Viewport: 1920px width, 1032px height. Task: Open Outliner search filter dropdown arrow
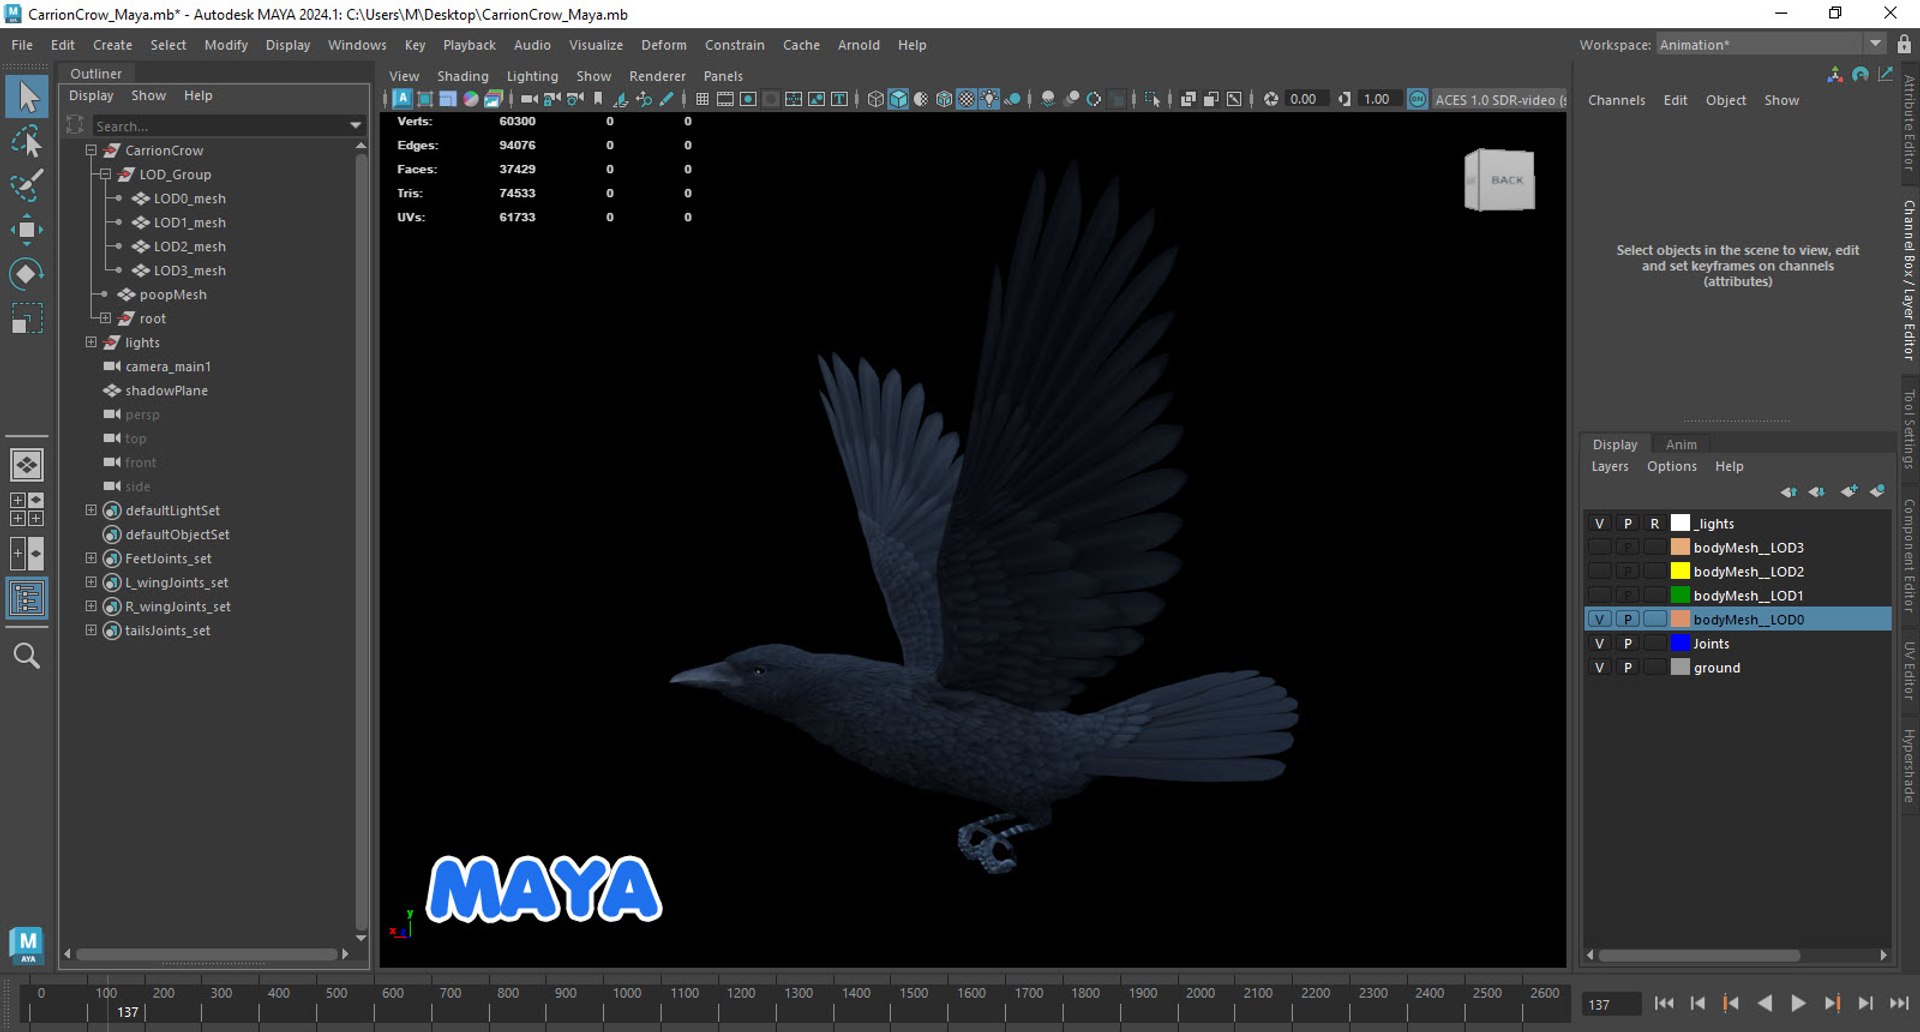[355, 126]
